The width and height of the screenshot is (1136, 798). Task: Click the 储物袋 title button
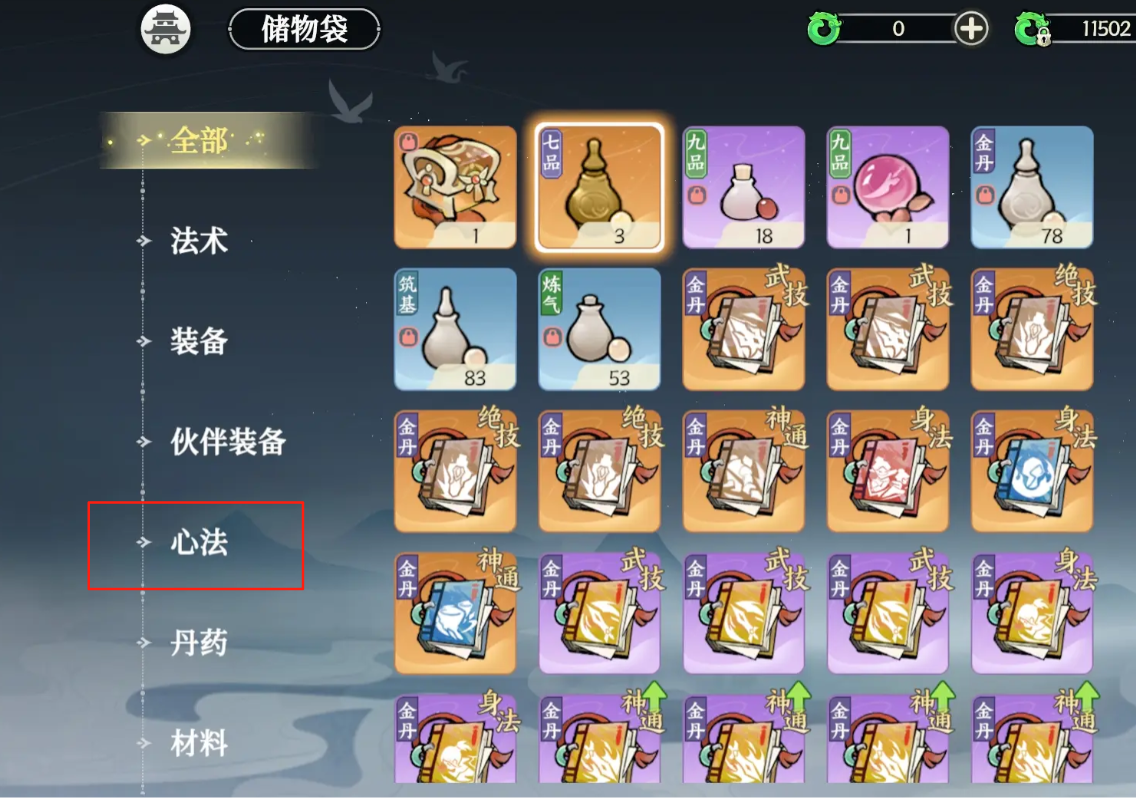304,29
